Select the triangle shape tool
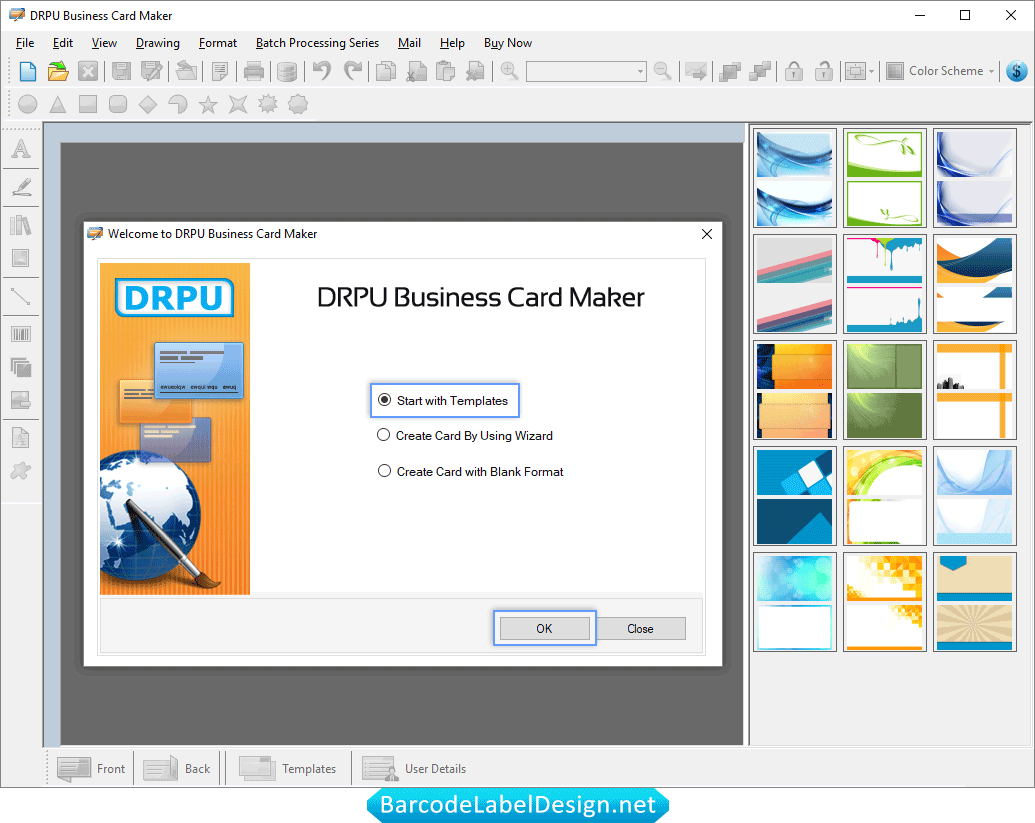The height and width of the screenshot is (823, 1035). [x=58, y=104]
